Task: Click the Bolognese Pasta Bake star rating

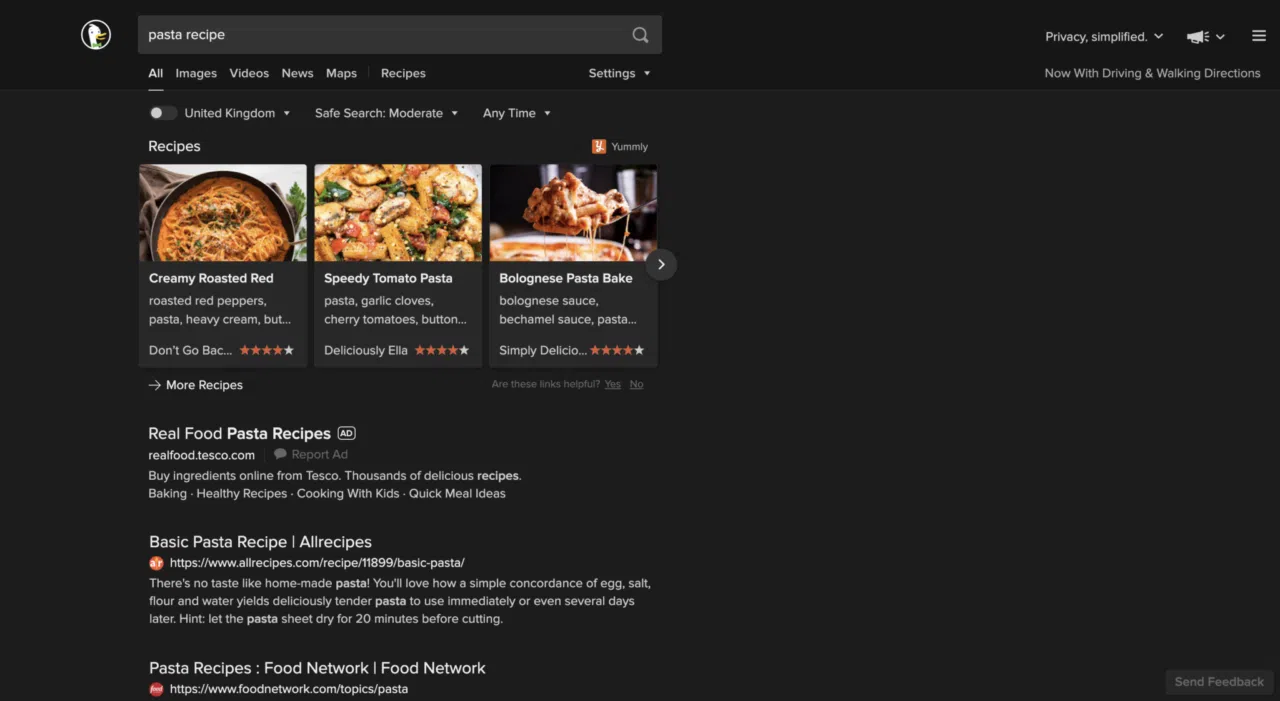Action: pos(617,351)
